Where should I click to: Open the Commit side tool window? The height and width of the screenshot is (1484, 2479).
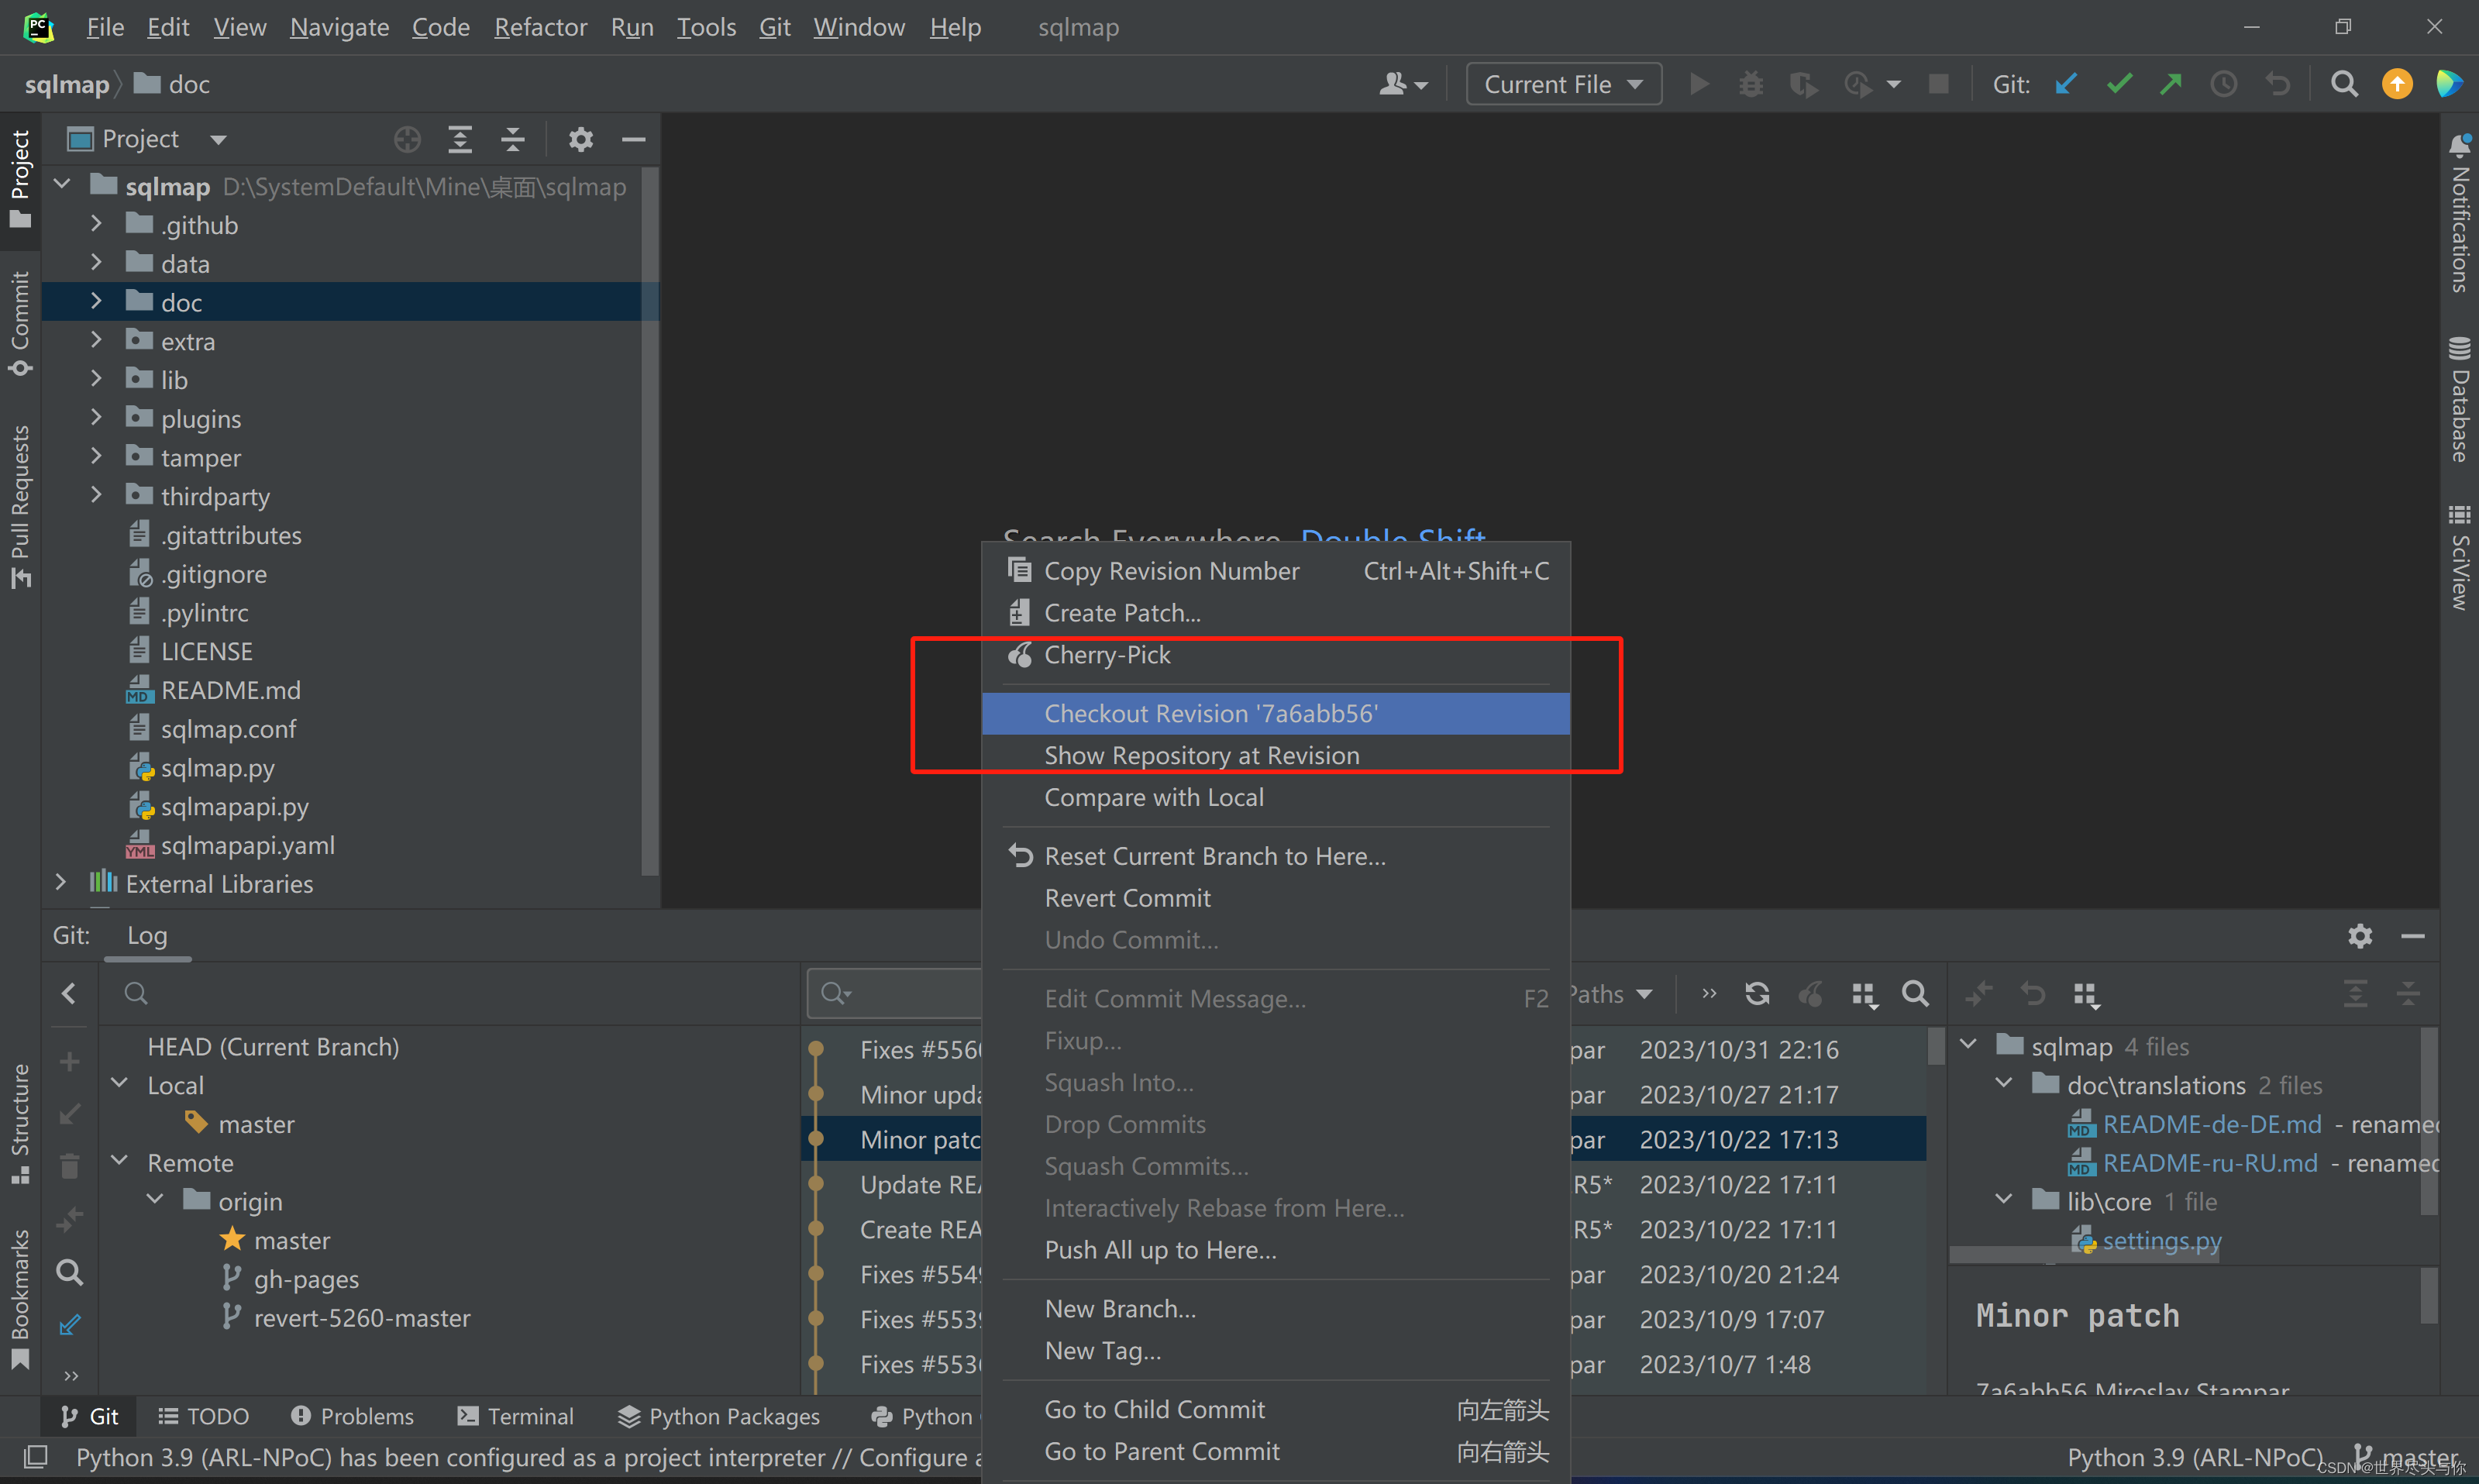[20, 323]
